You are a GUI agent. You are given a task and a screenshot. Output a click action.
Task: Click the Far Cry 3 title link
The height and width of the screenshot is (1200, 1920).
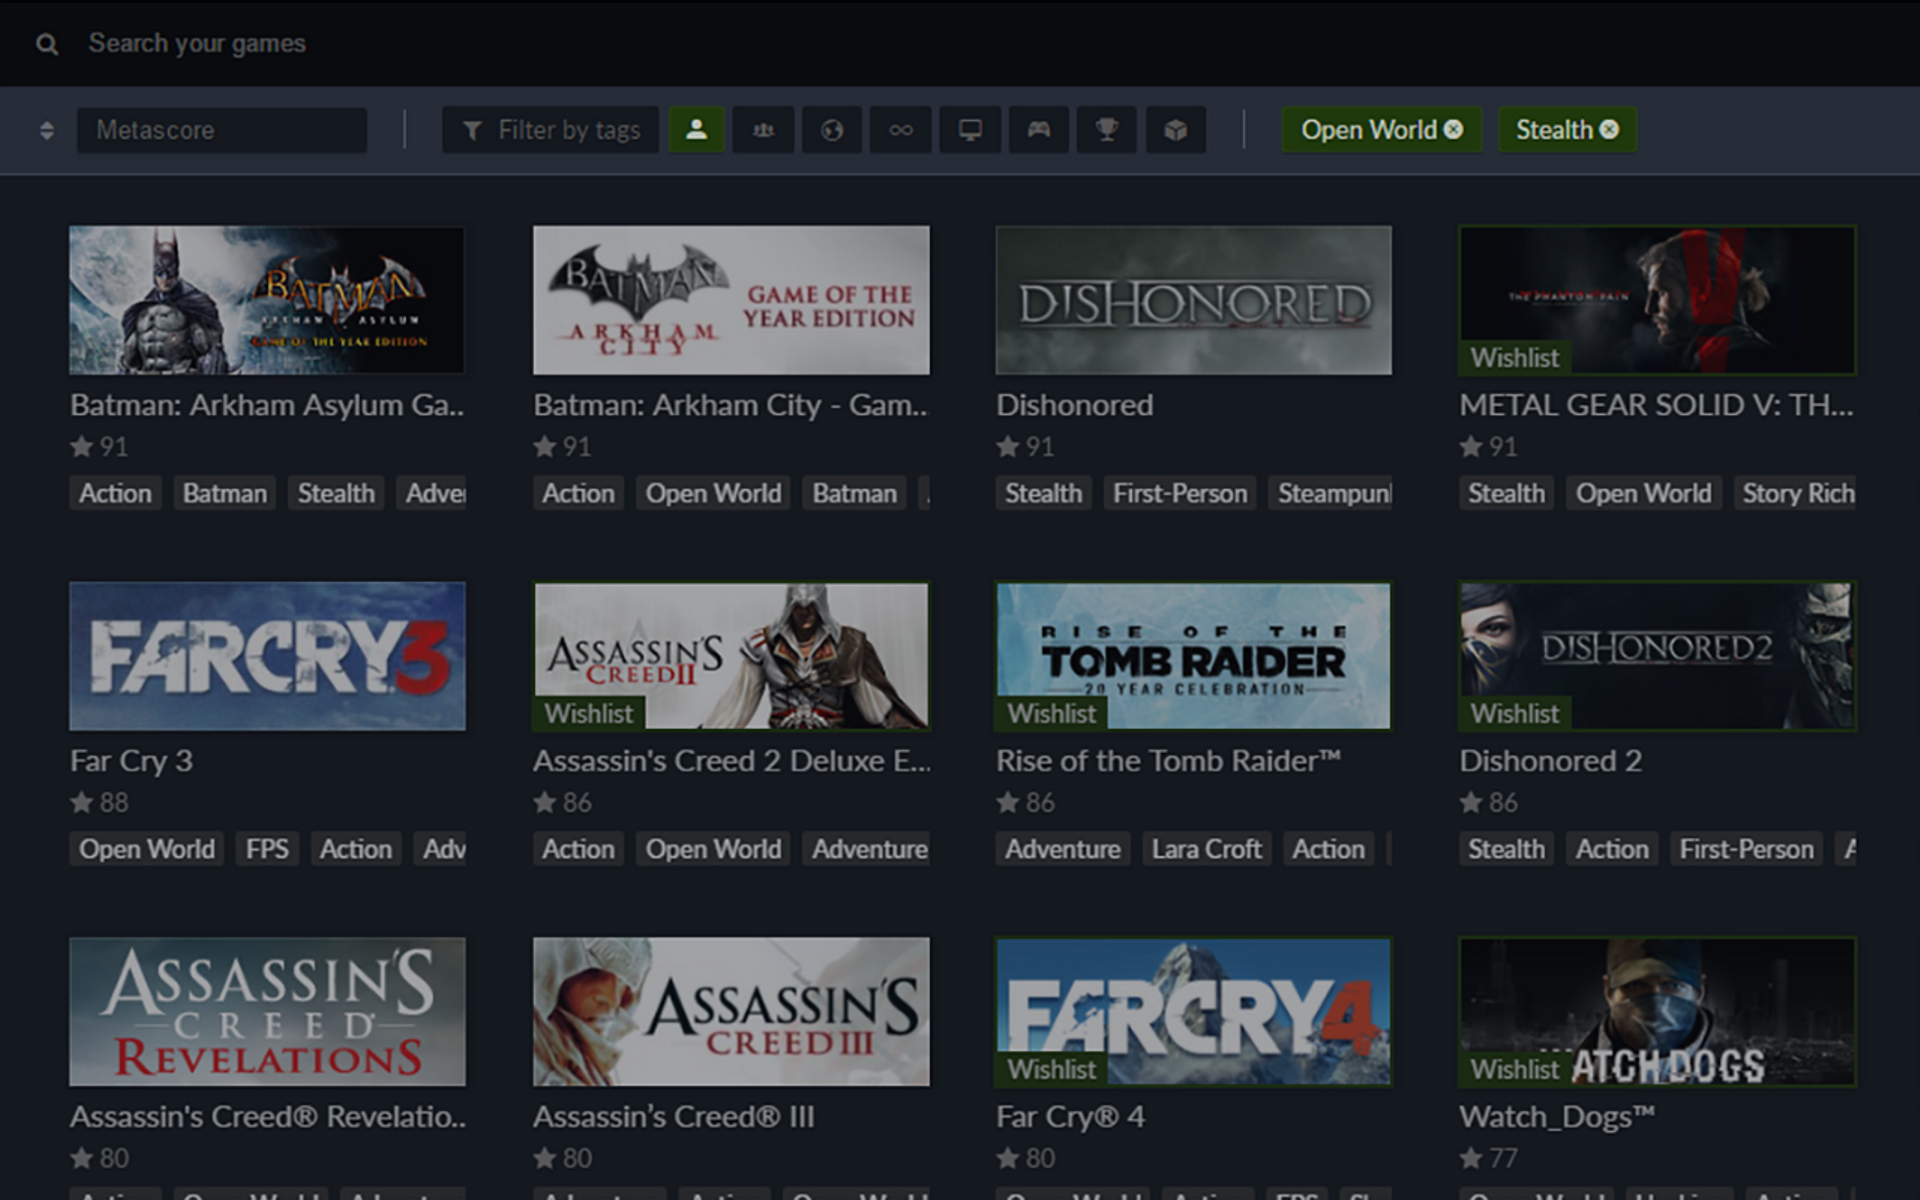tap(131, 761)
